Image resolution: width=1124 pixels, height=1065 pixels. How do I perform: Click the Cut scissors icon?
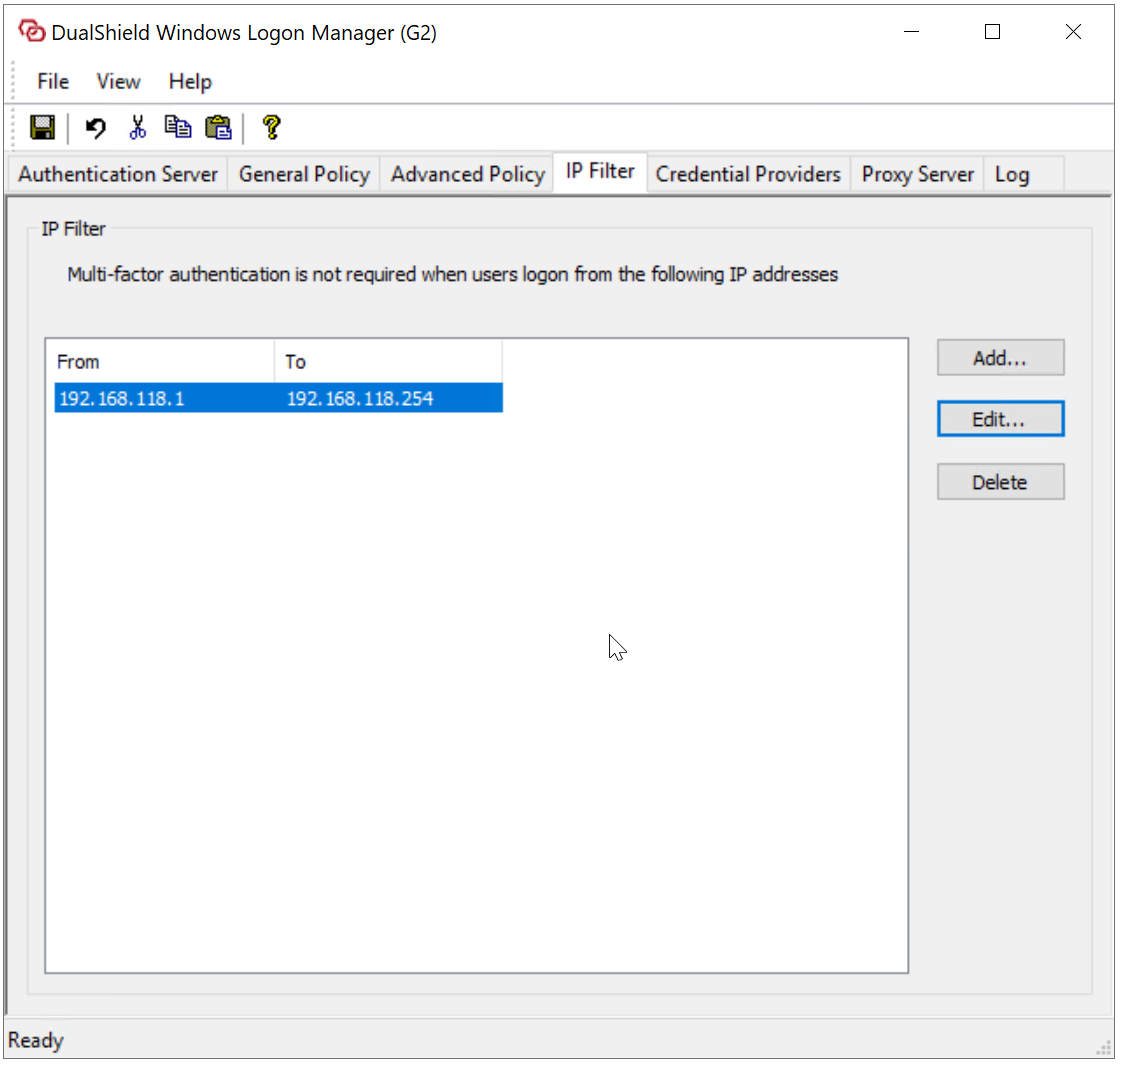coord(137,128)
